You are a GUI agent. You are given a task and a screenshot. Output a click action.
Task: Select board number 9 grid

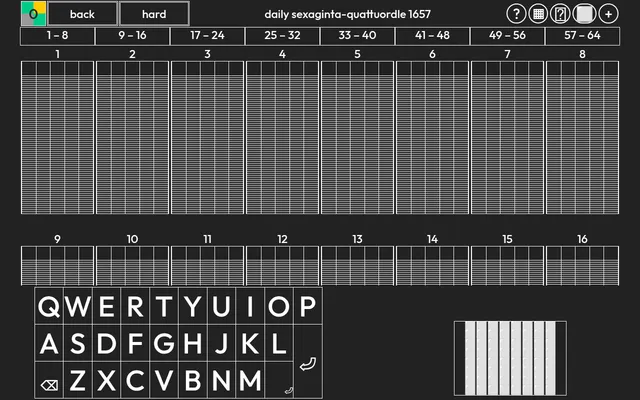pyautogui.click(x=58, y=266)
